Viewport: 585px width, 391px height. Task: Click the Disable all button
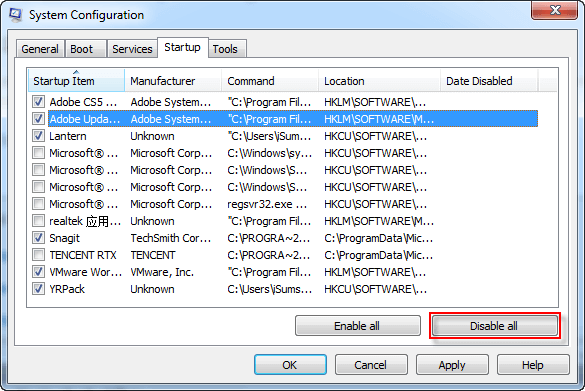click(494, 326)
